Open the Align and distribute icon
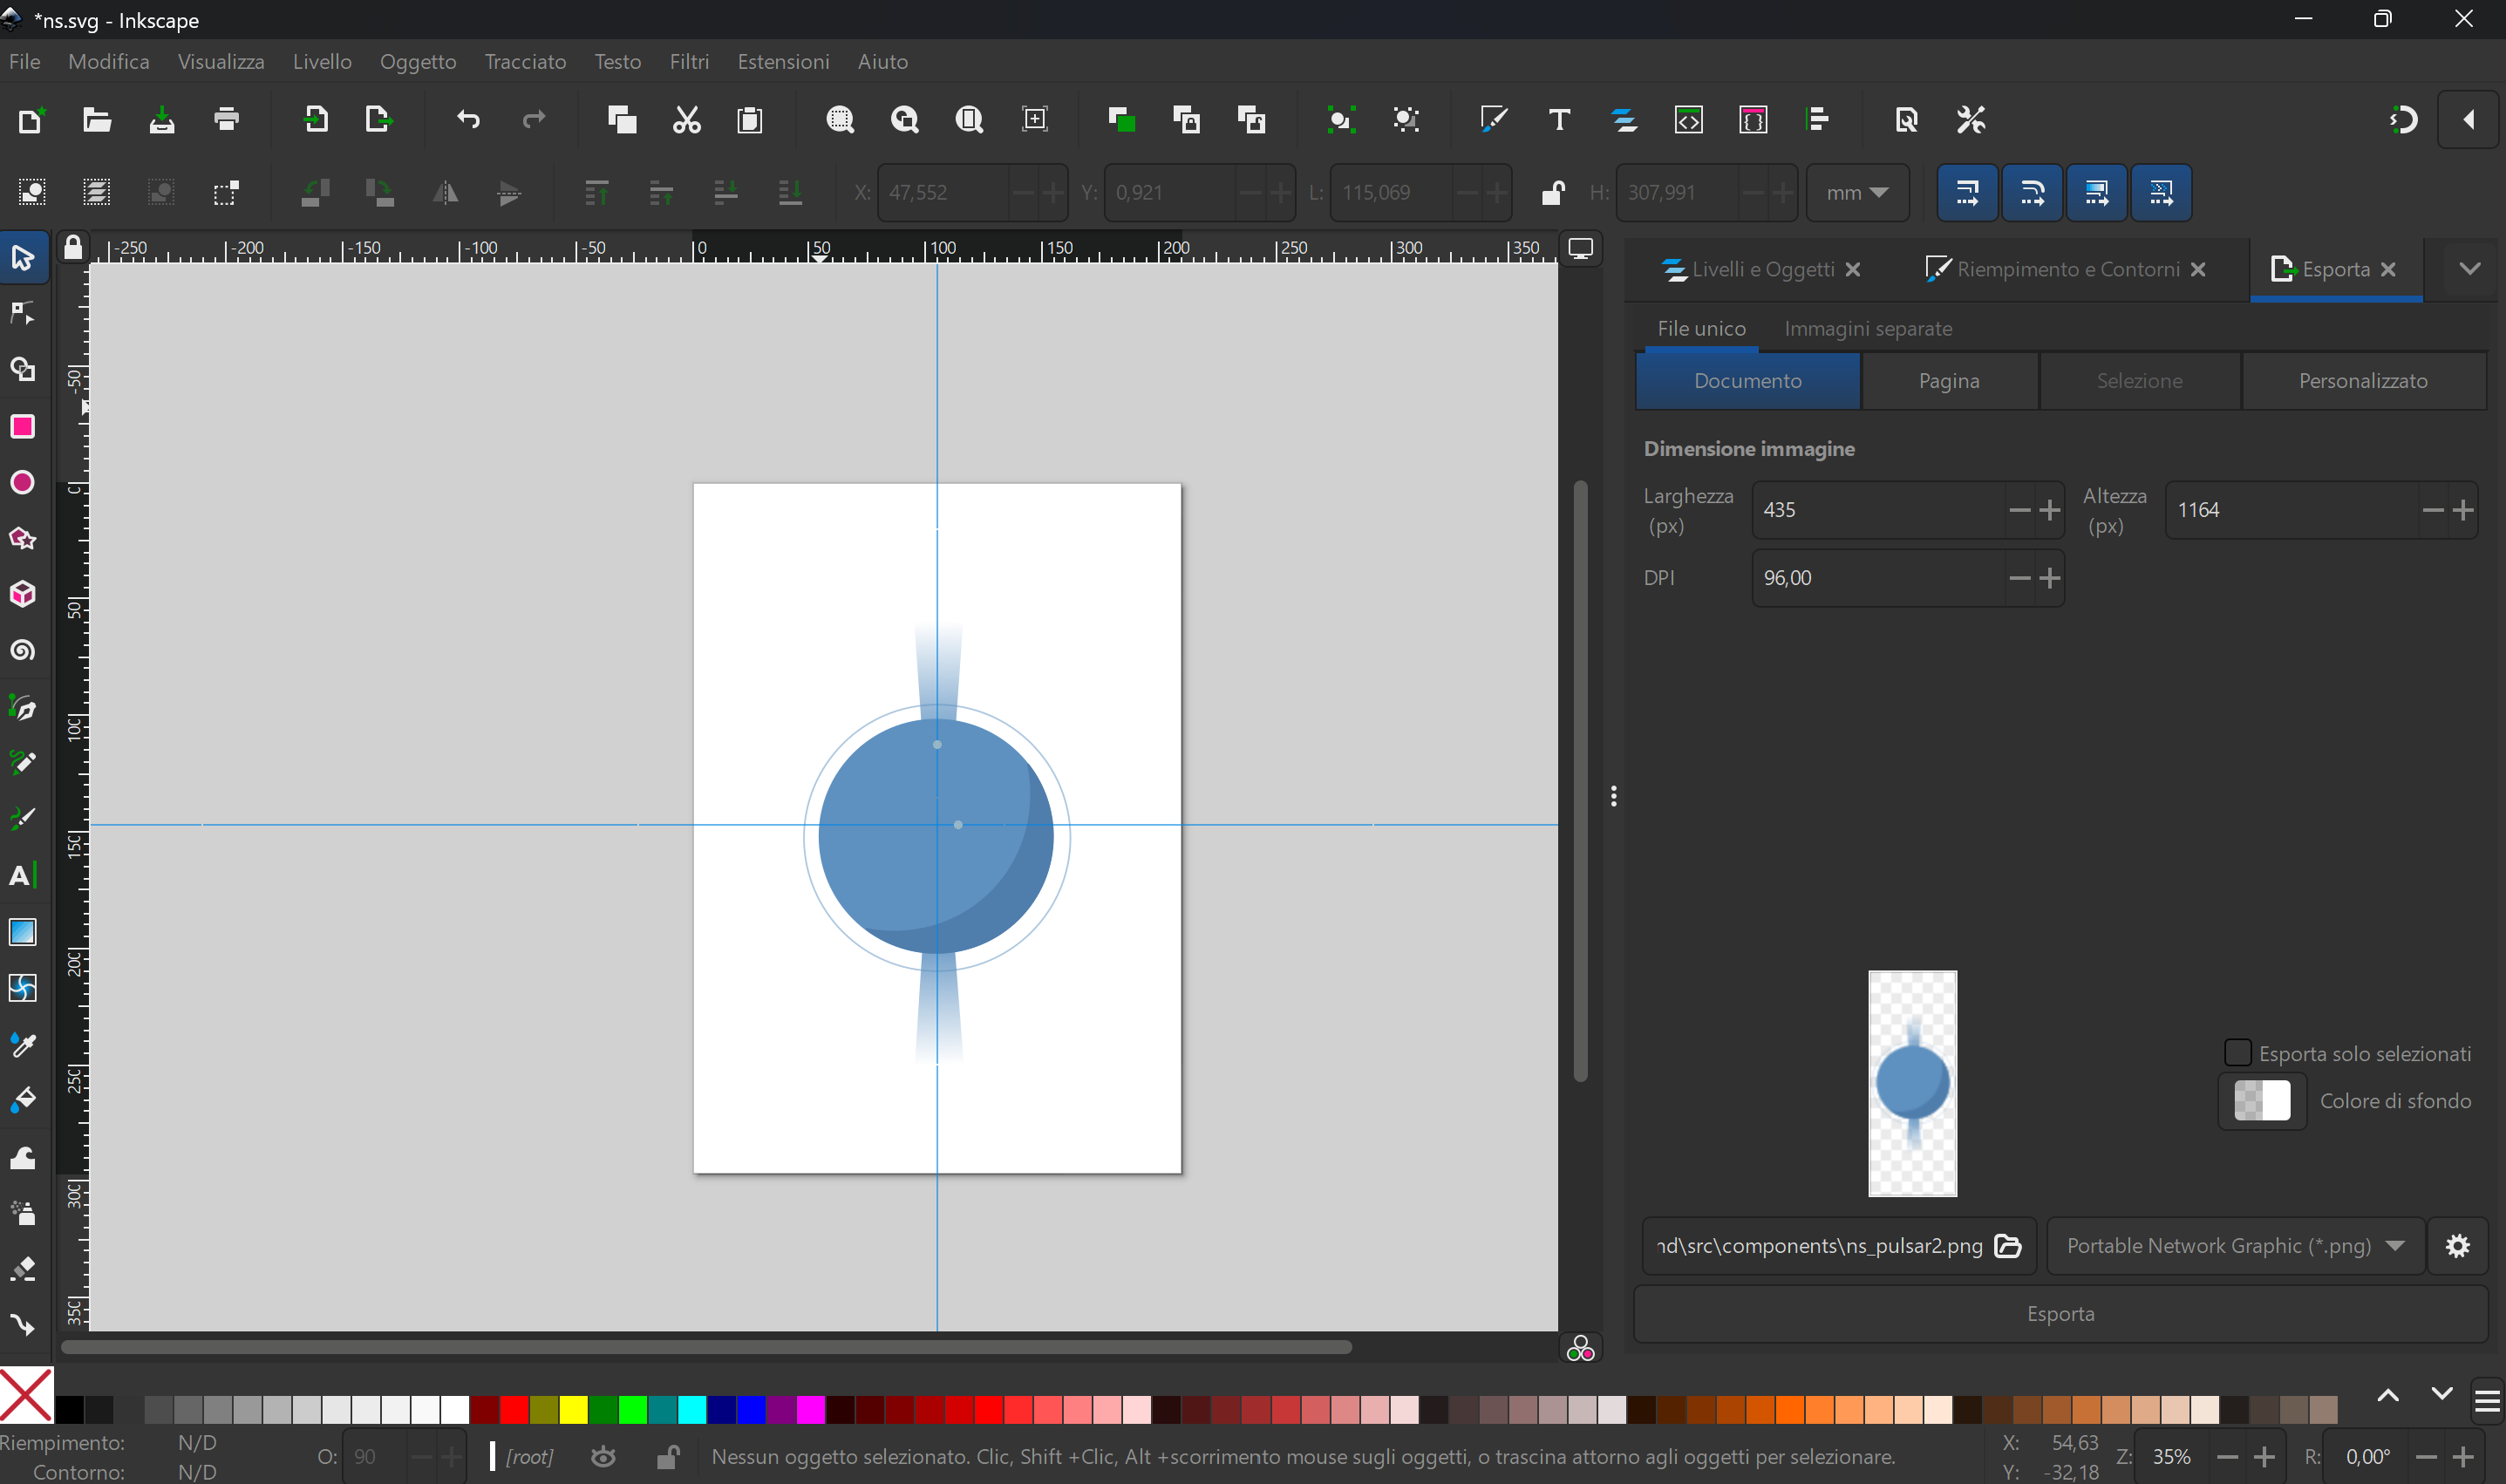 point(1818,120)
